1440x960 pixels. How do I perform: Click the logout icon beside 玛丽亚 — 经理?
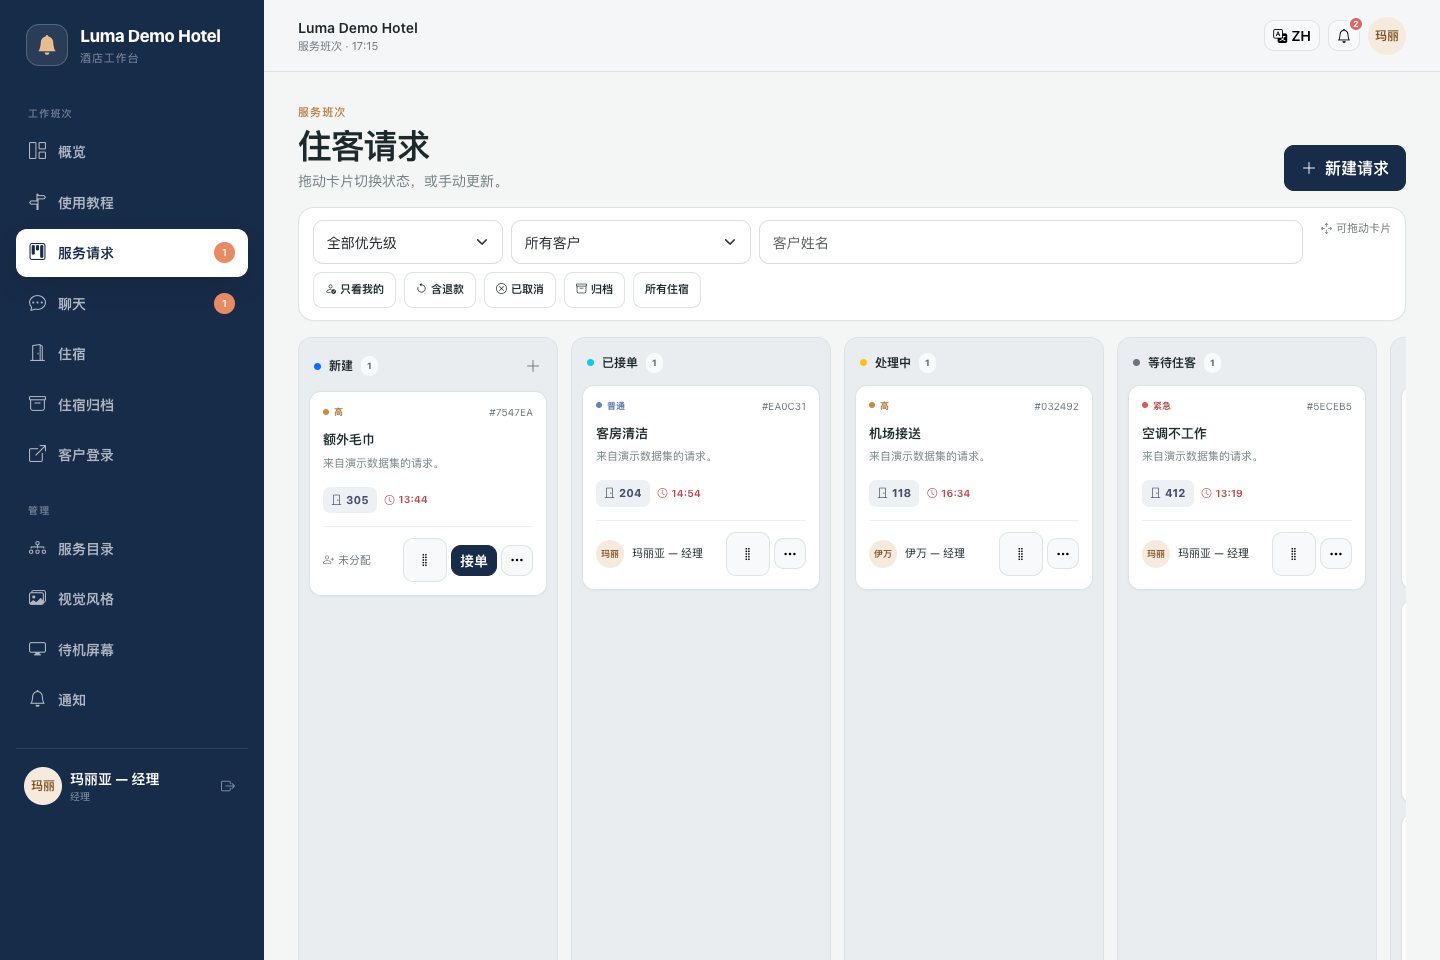tap(228, 786)
